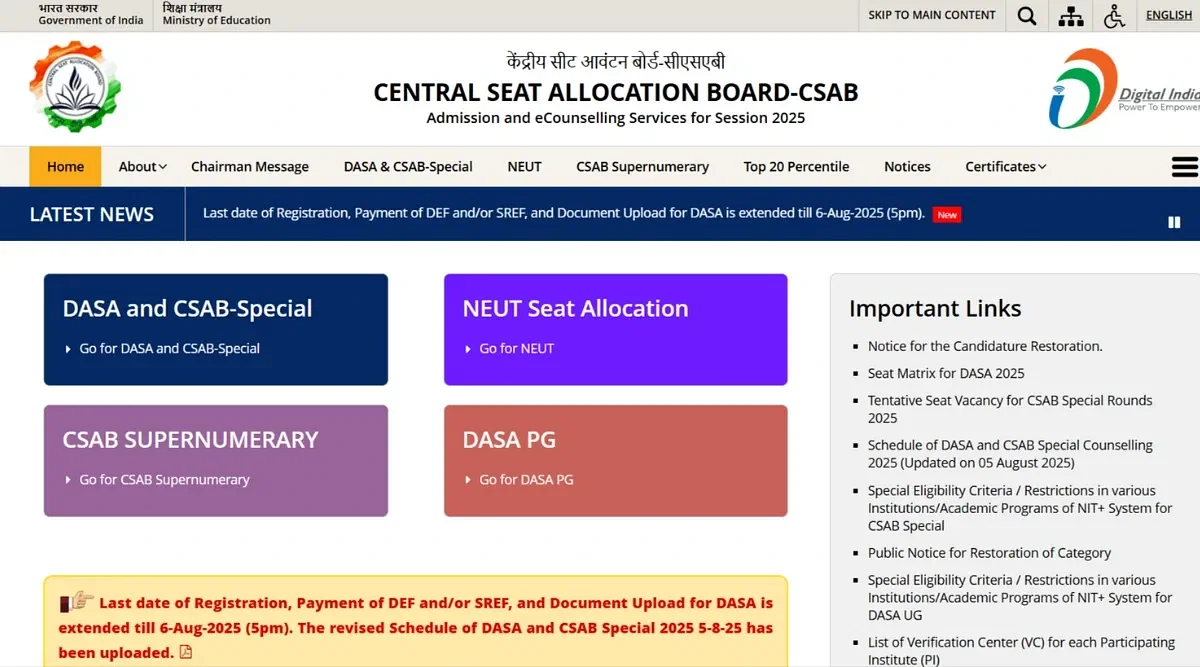
Task: Pause the latest news ticker
Action: click(1174, 222)
